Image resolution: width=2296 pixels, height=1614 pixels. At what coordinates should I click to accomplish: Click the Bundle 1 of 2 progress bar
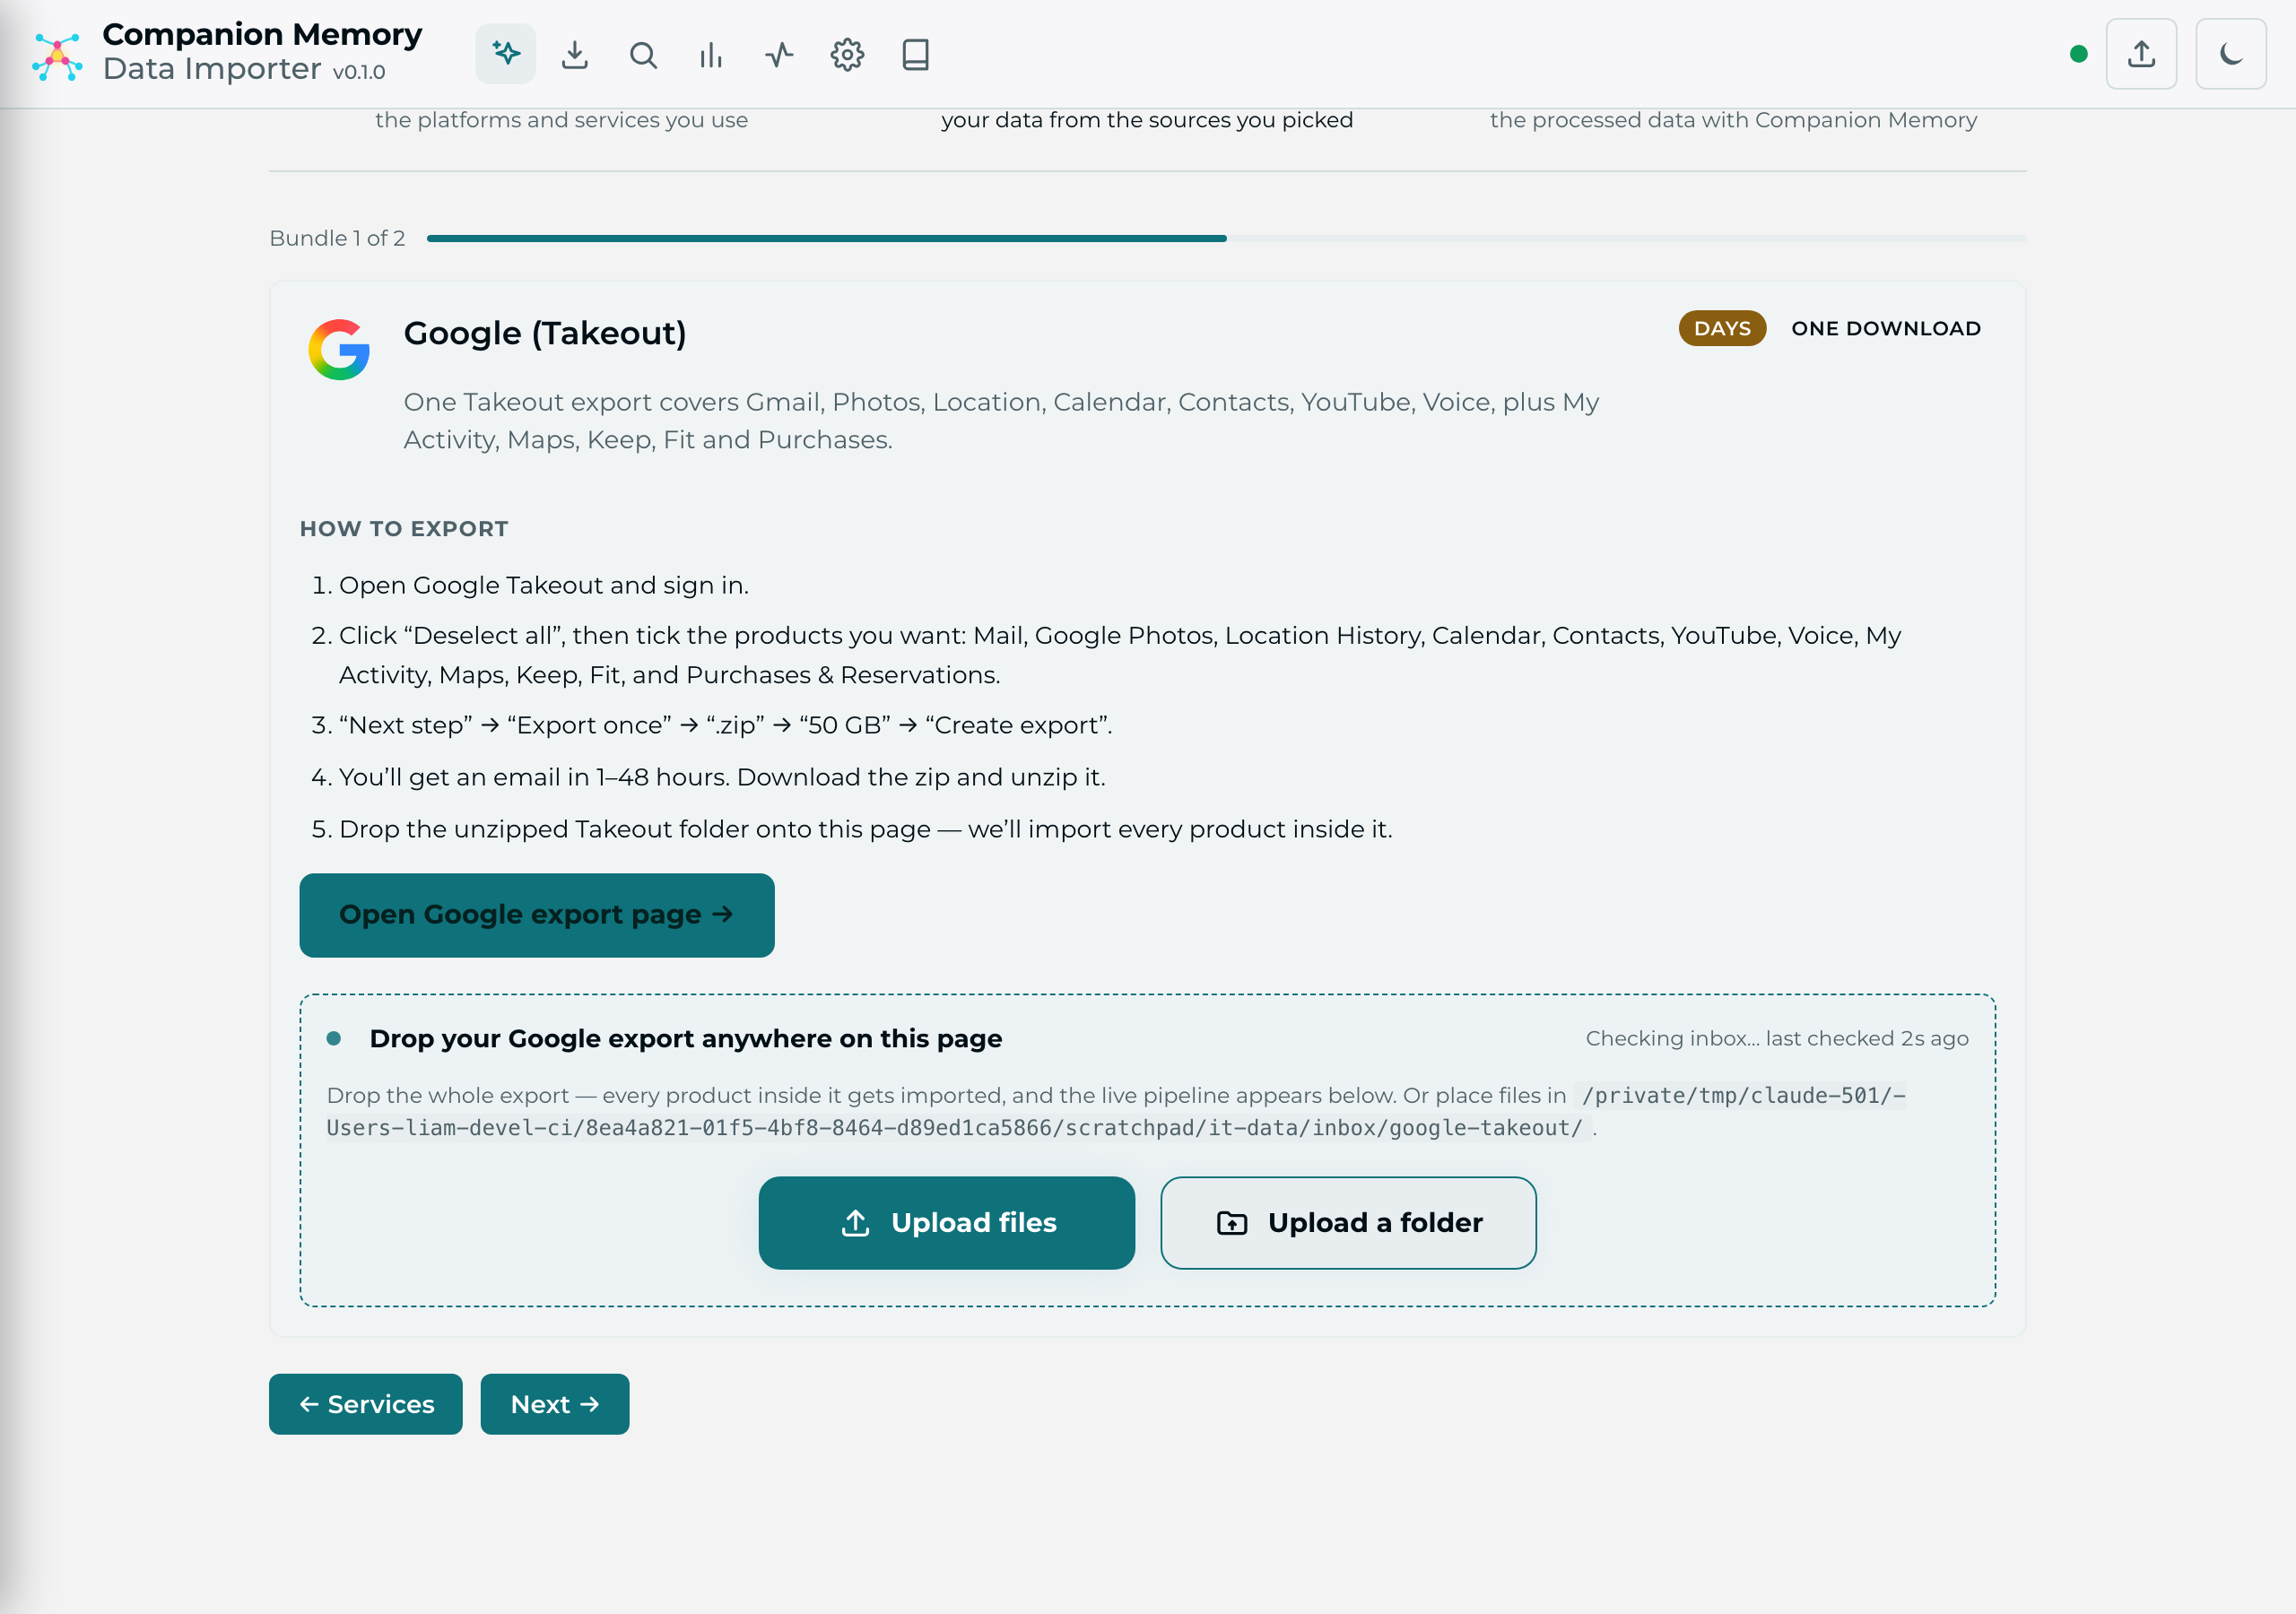[1226, 238]
